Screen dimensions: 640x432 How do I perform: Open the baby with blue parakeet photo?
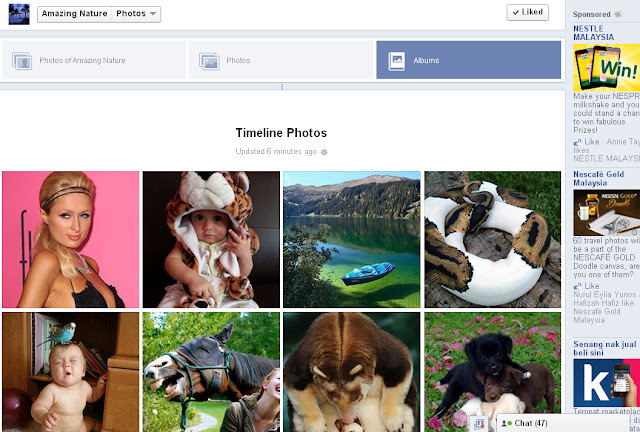pos(71,372)
